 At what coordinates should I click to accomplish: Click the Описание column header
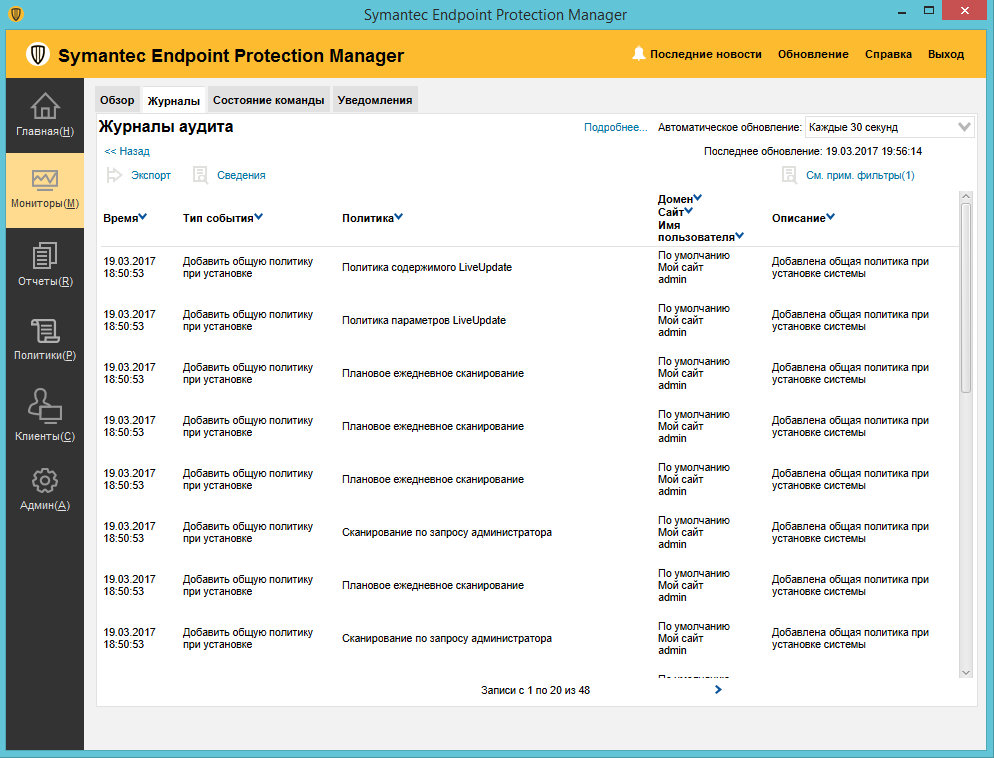click(x=799, y=218)
